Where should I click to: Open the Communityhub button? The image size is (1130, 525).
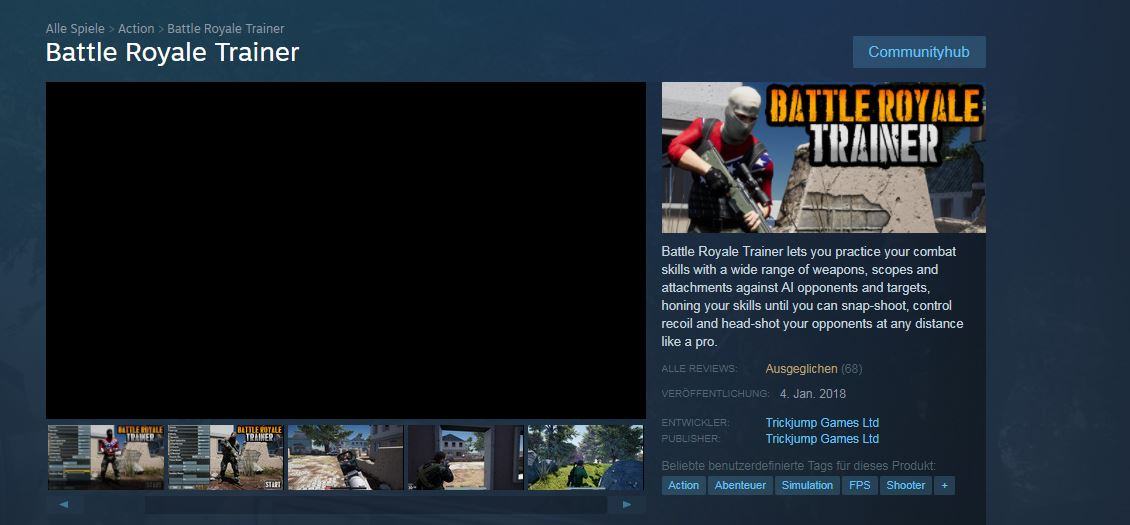(919, 52)
